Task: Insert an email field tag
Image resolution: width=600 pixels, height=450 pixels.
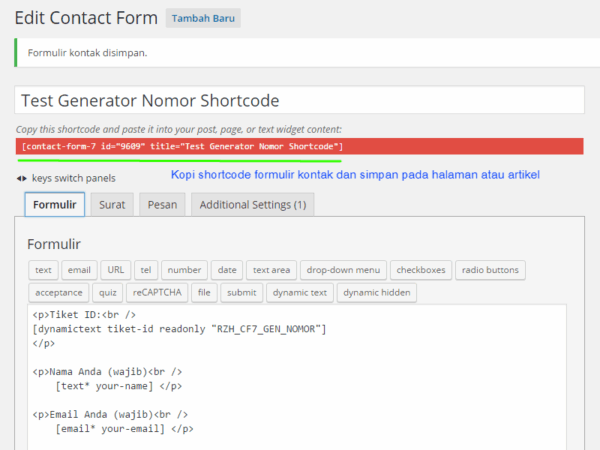Action: coord(79,270)
